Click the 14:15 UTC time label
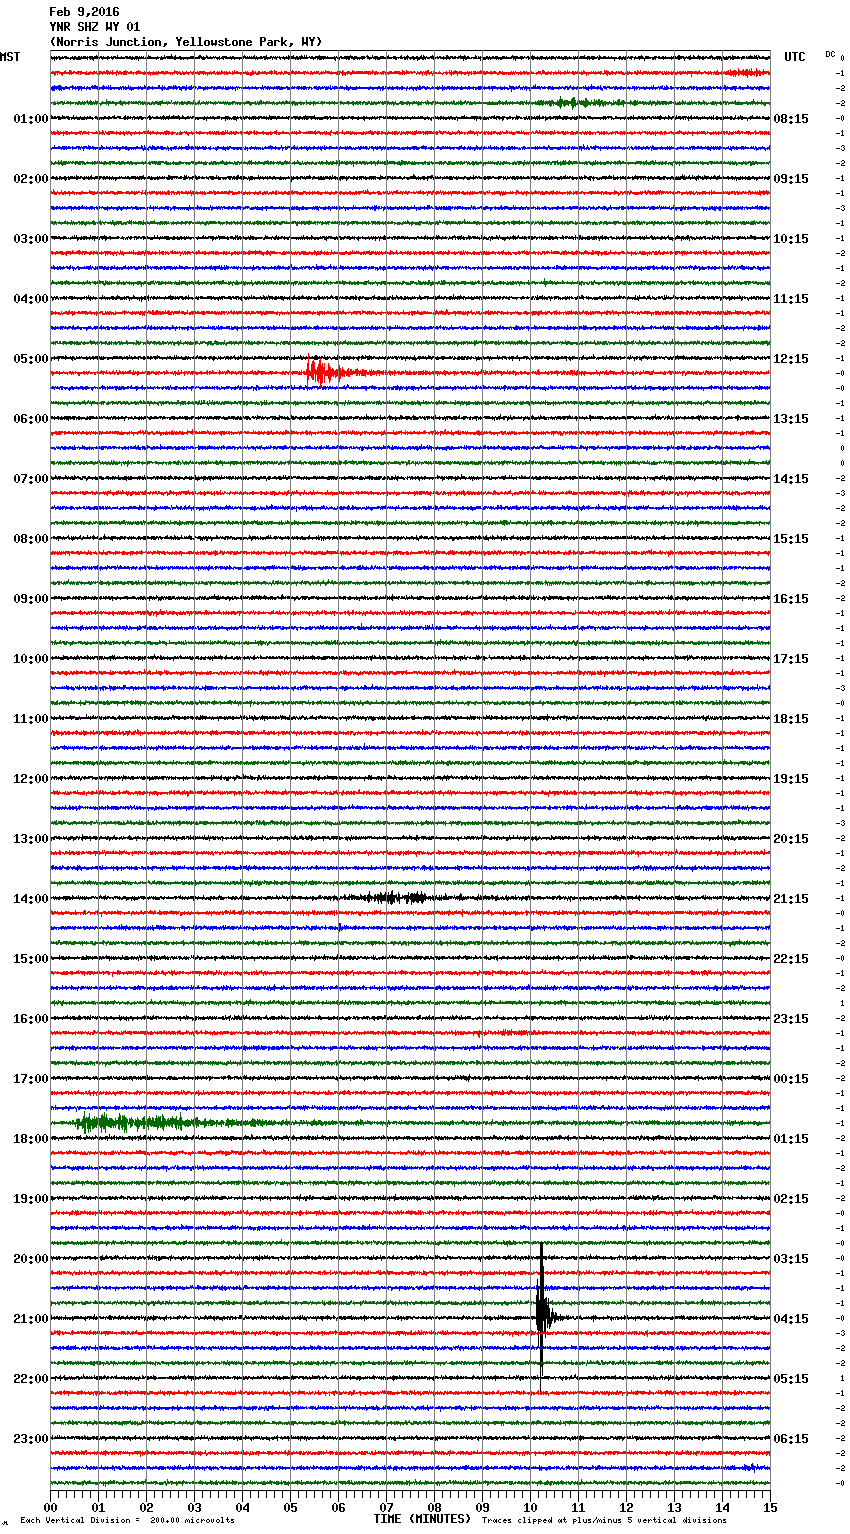The image size is (850, 1534). point(791,479)
